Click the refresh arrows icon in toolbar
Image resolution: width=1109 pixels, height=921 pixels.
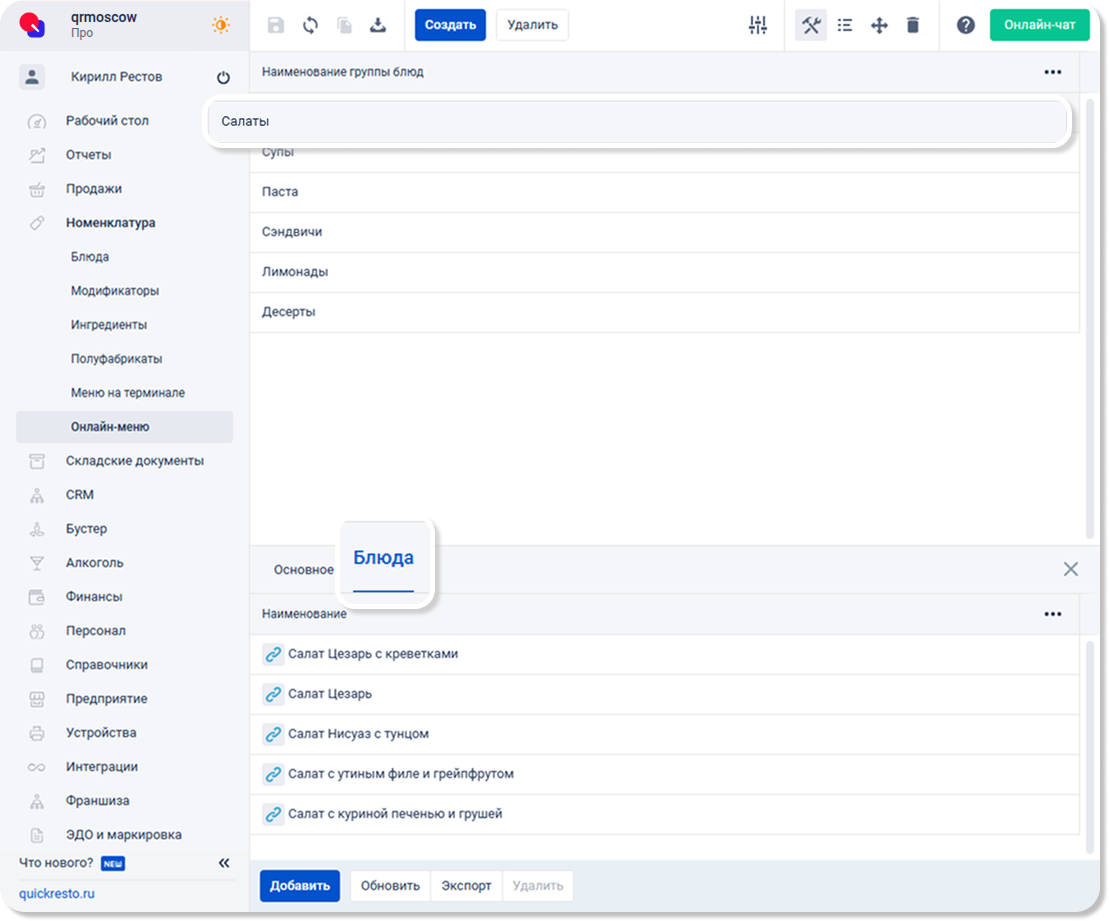pyautogui.click(x=310, y=25)
